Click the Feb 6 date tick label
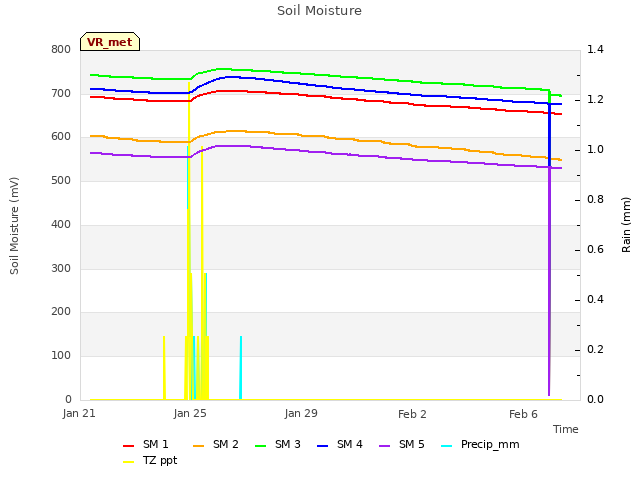This screenshot has width=640, height=480. point(523,414)
